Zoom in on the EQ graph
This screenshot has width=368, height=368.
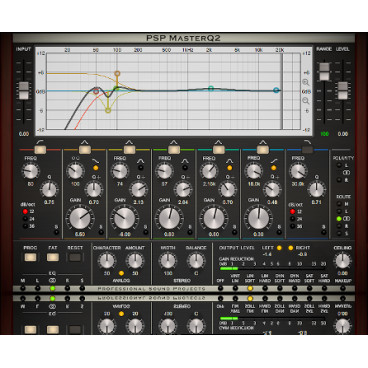coord(306,82)
